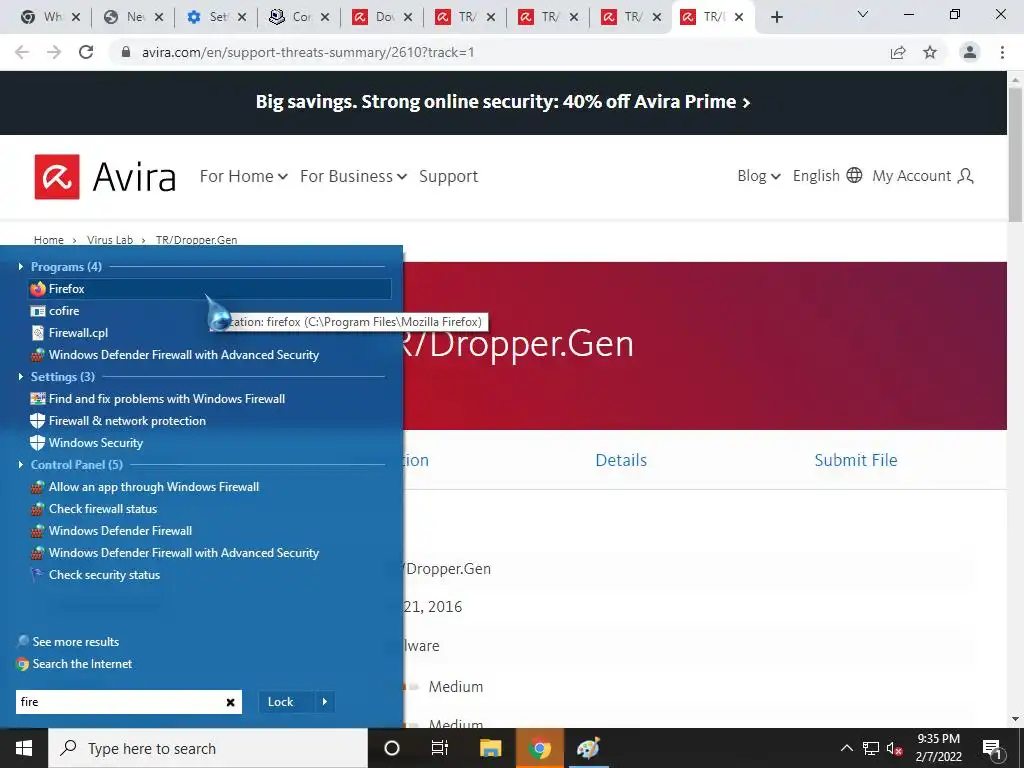Image resolution: width=1024 pixels, height=768 pixels.
Task: Reload the page
Action: tap(86, 52)
